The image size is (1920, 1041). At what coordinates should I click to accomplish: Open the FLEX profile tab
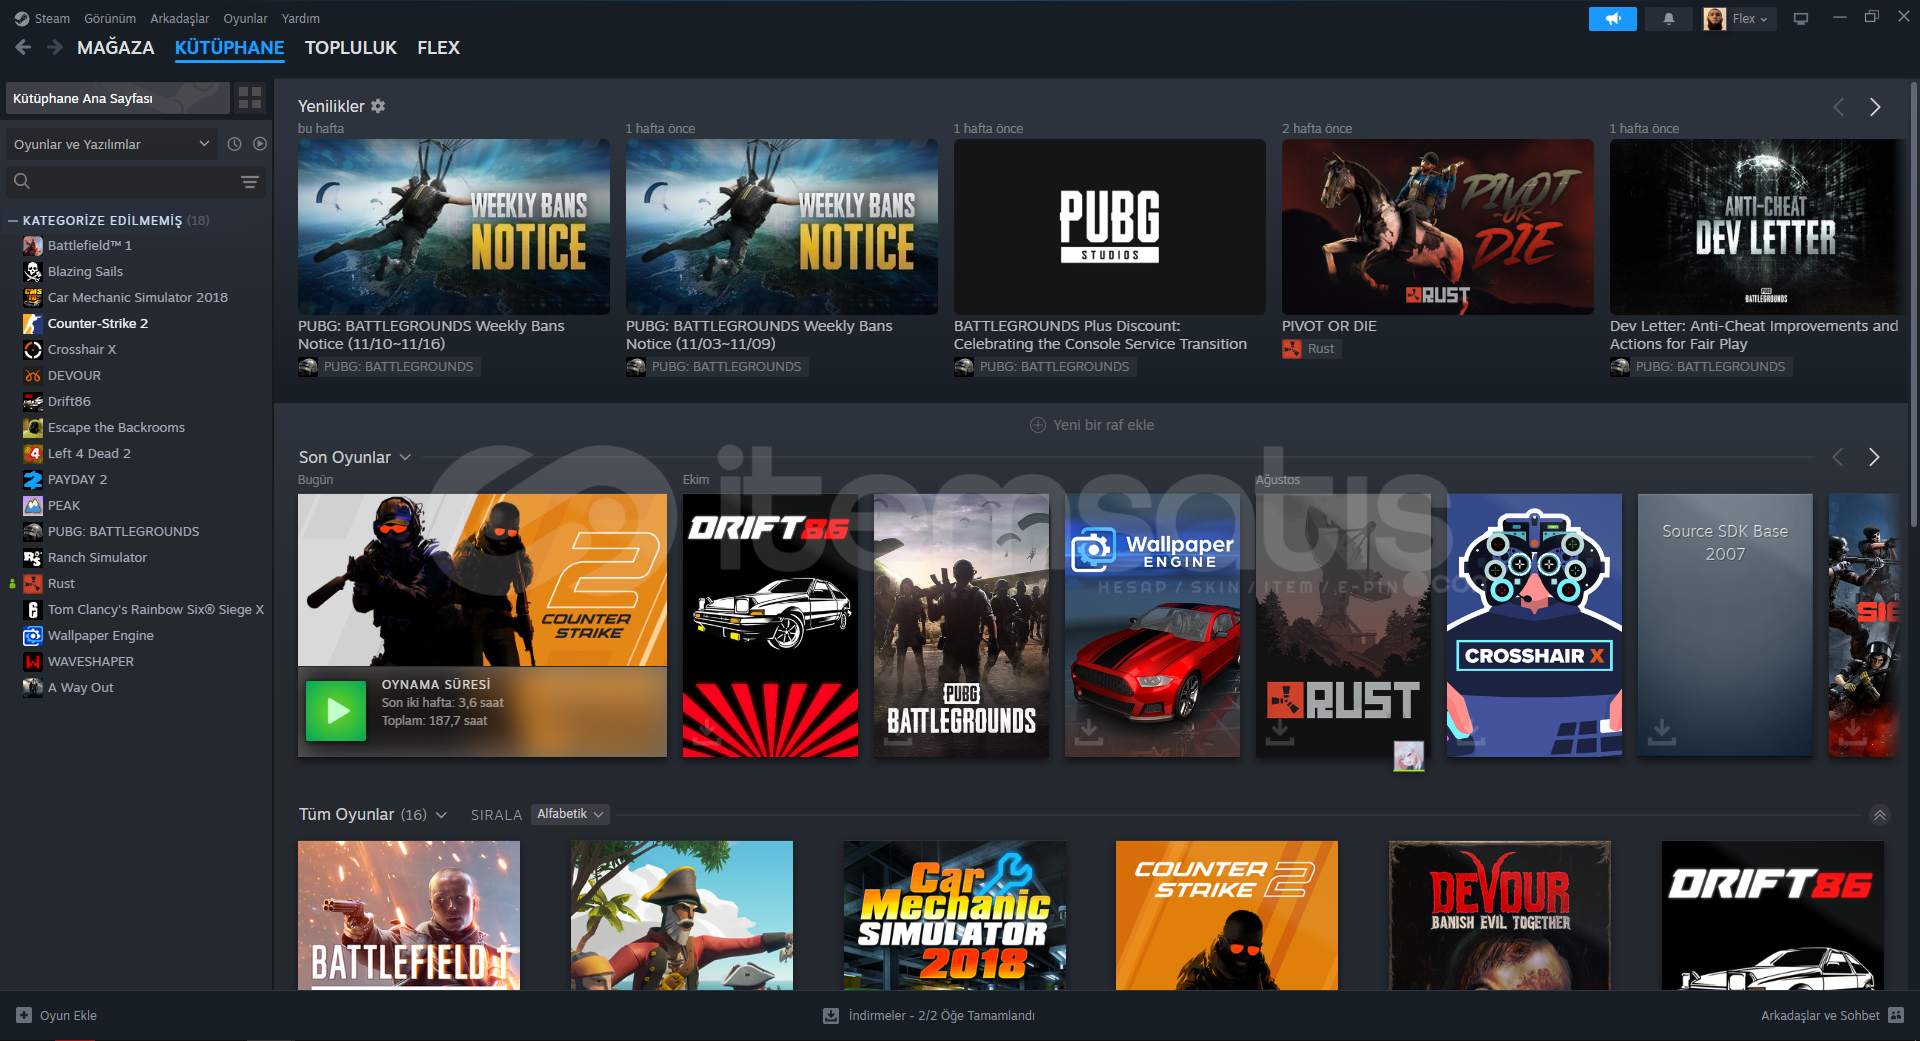click(x=439, y=48)
